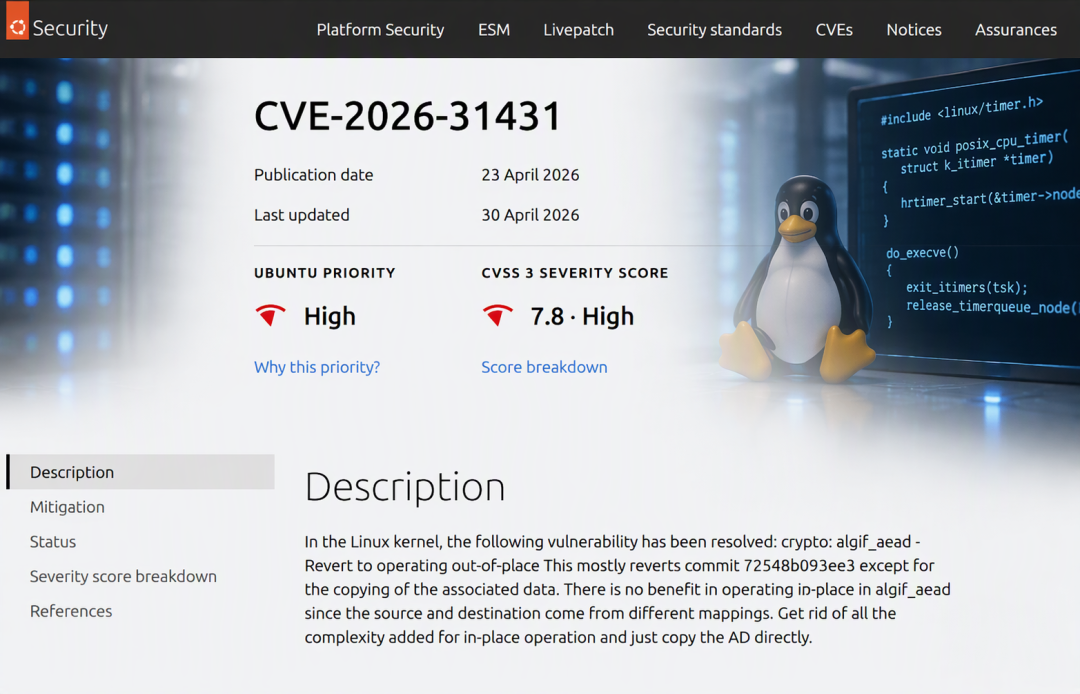Jump to the References section

[x=71, y=611]
